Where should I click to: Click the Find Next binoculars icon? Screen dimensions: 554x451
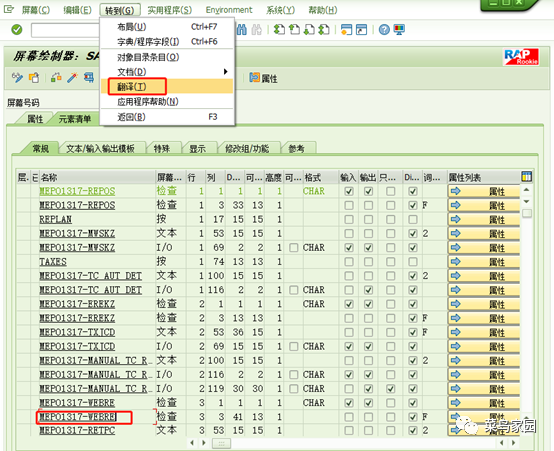coord(257,30)
